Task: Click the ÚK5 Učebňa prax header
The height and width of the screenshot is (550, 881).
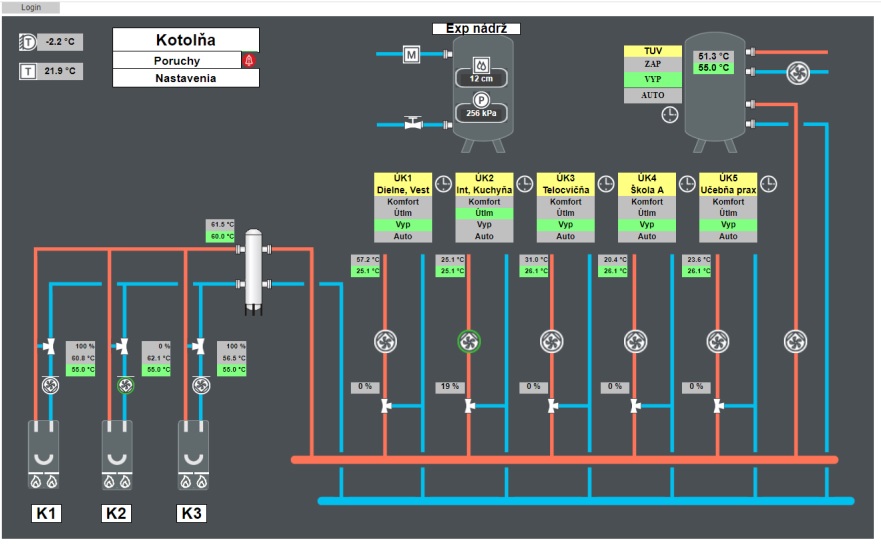Action: (x=728, y=184)
